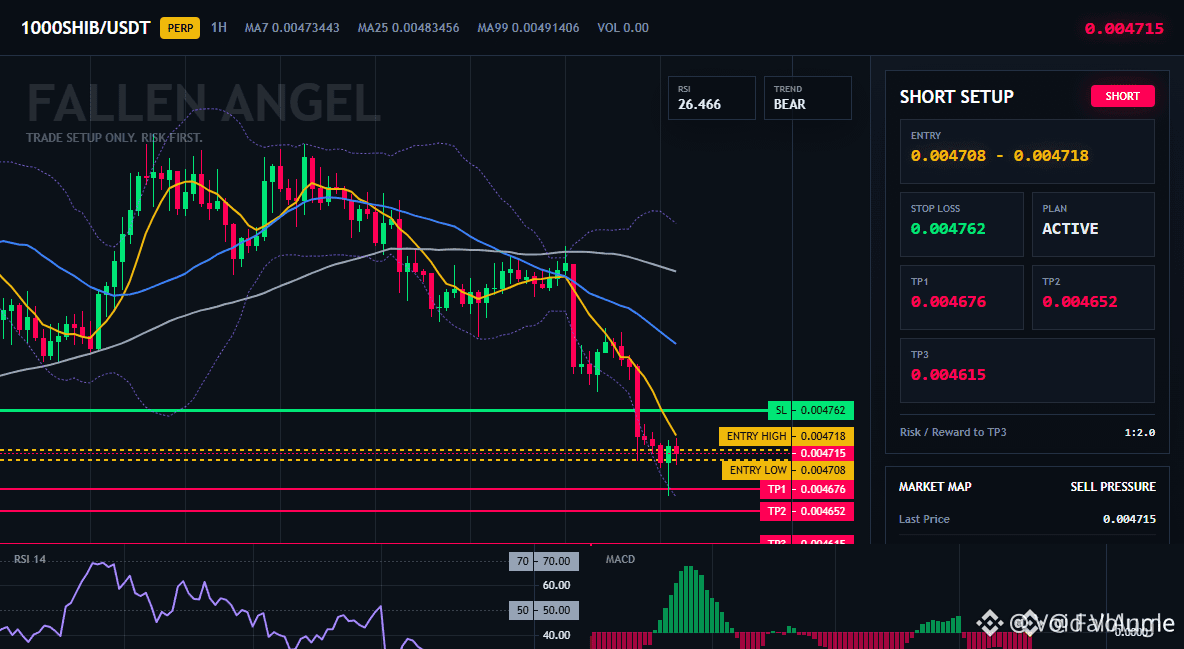This screenshot has width=1184, height=649.
Task: Click the STOP LOSS 0.004762 value
Action: tap(948, 229)
